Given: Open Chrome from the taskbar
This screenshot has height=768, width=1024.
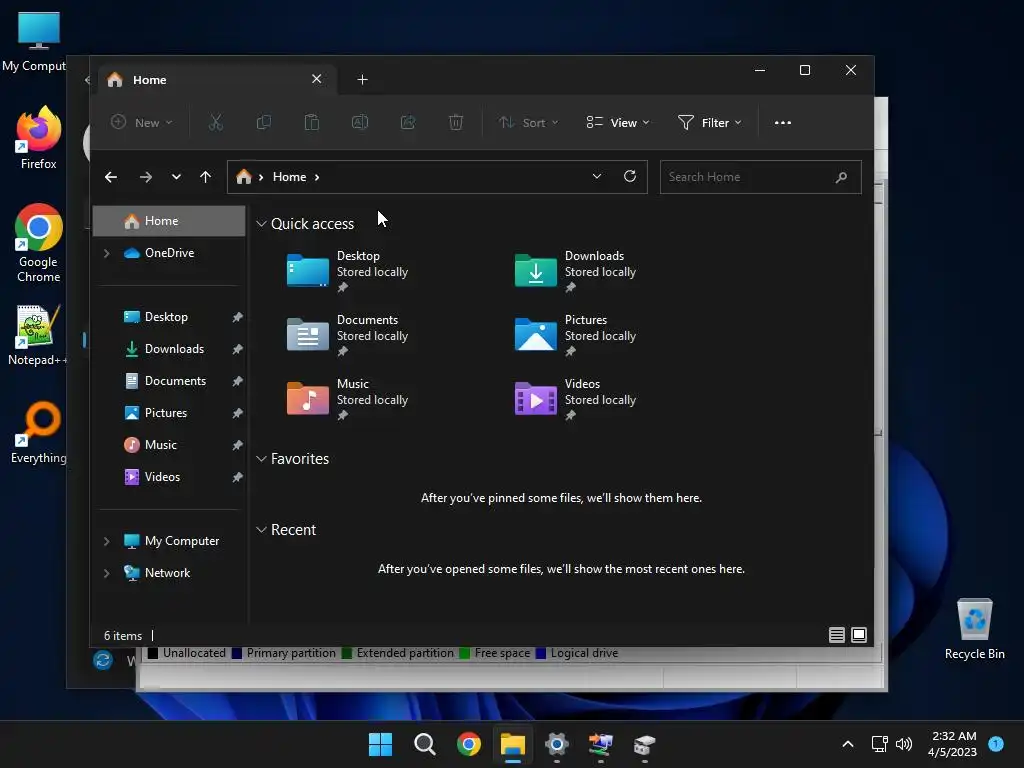Looking at the screenshot, I should (x=469, y=744).
